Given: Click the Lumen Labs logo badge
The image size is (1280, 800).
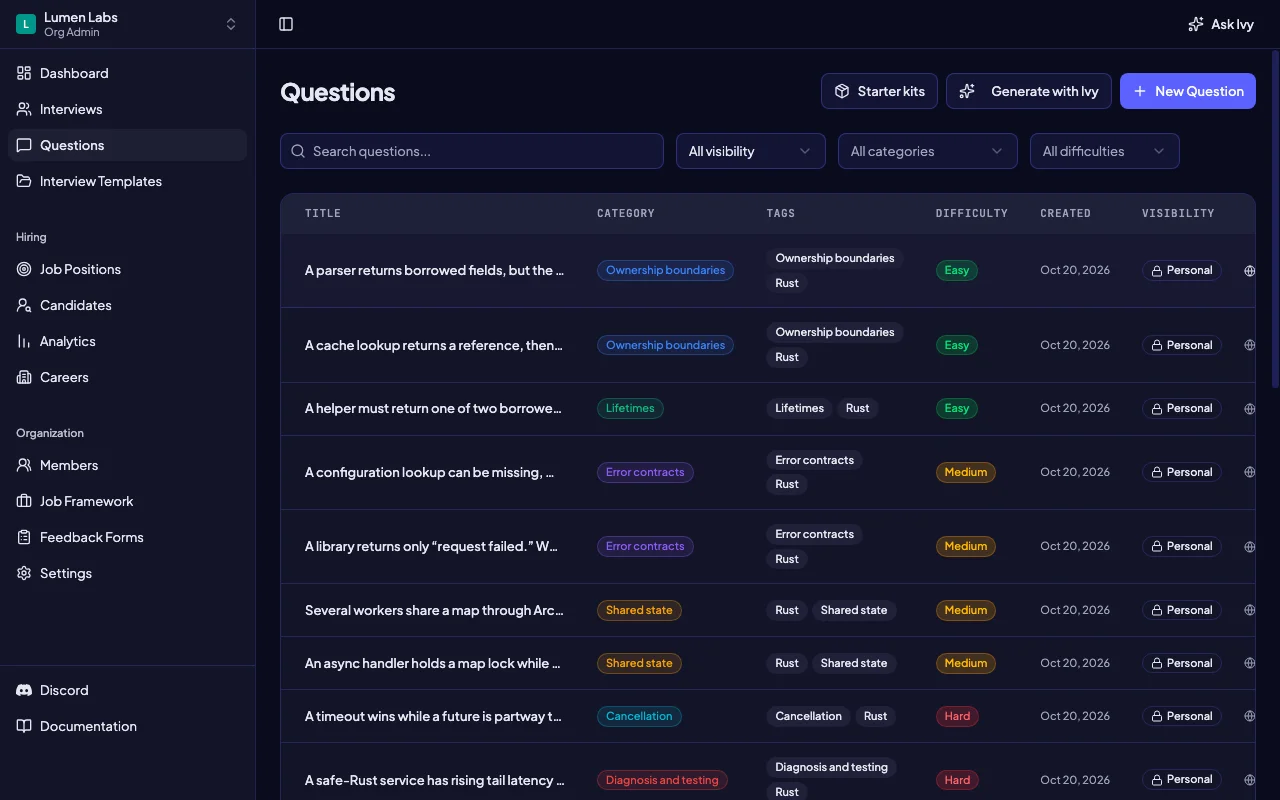Looking at the screenshot, I should [26, 24].
